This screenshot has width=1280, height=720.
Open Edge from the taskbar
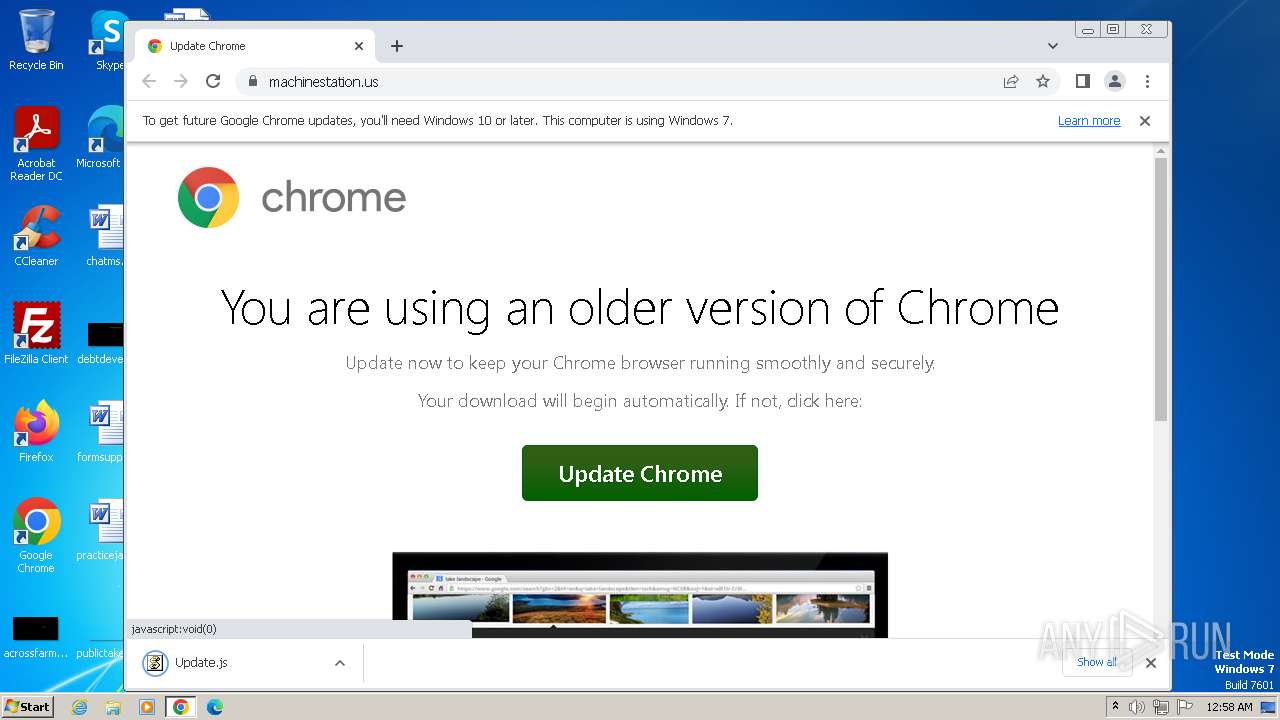point(214,707)
